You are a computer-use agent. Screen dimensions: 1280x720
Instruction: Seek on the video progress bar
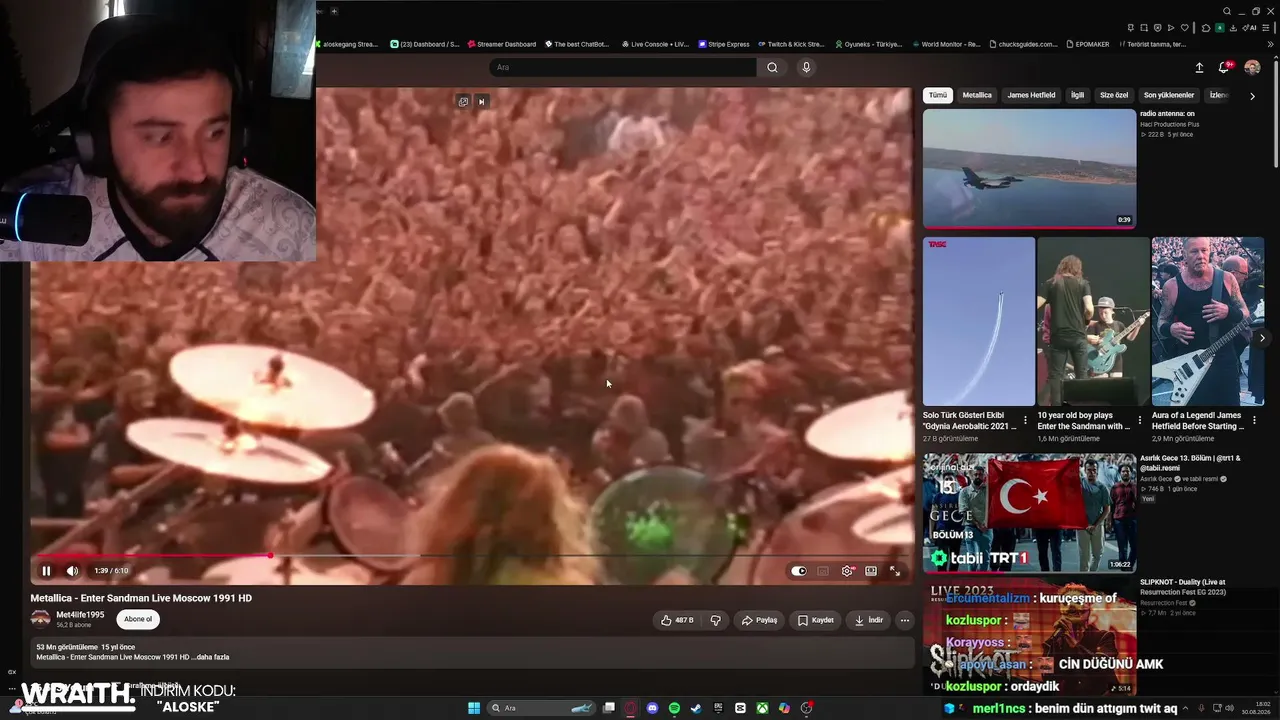(x=472, y=555)
